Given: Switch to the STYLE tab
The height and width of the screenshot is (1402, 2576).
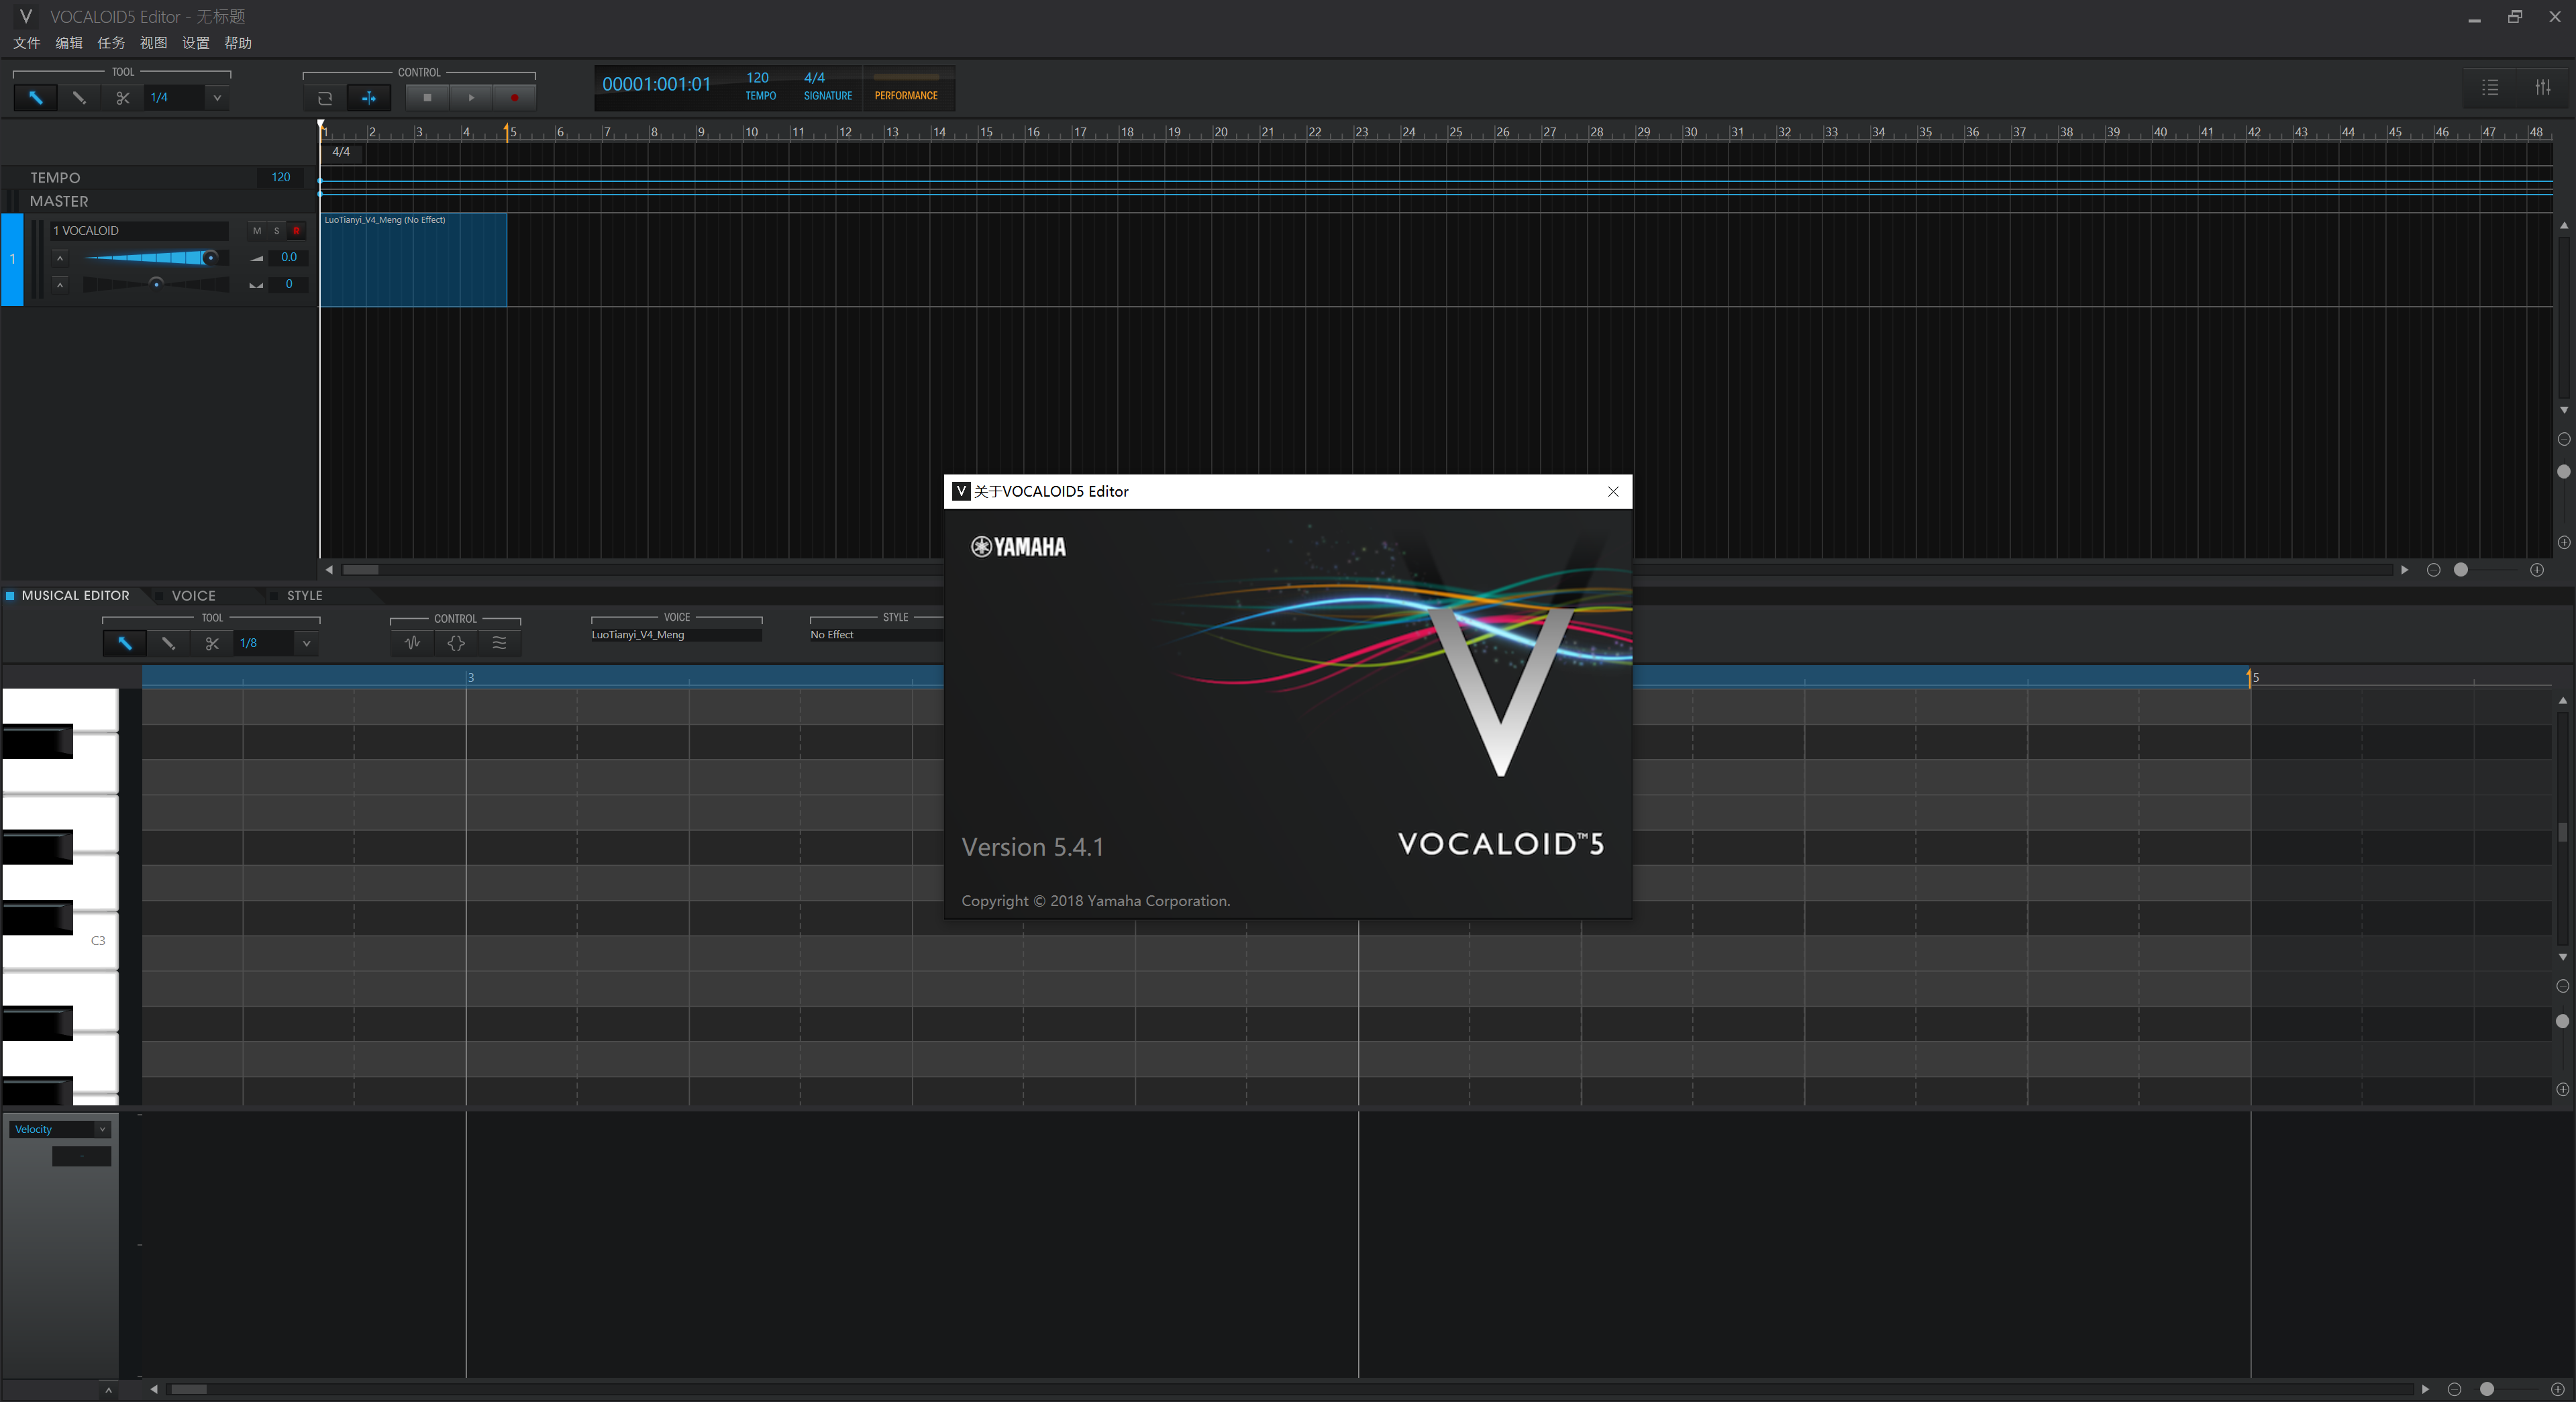Looking at the screenshot, I should tap(303, 596).
